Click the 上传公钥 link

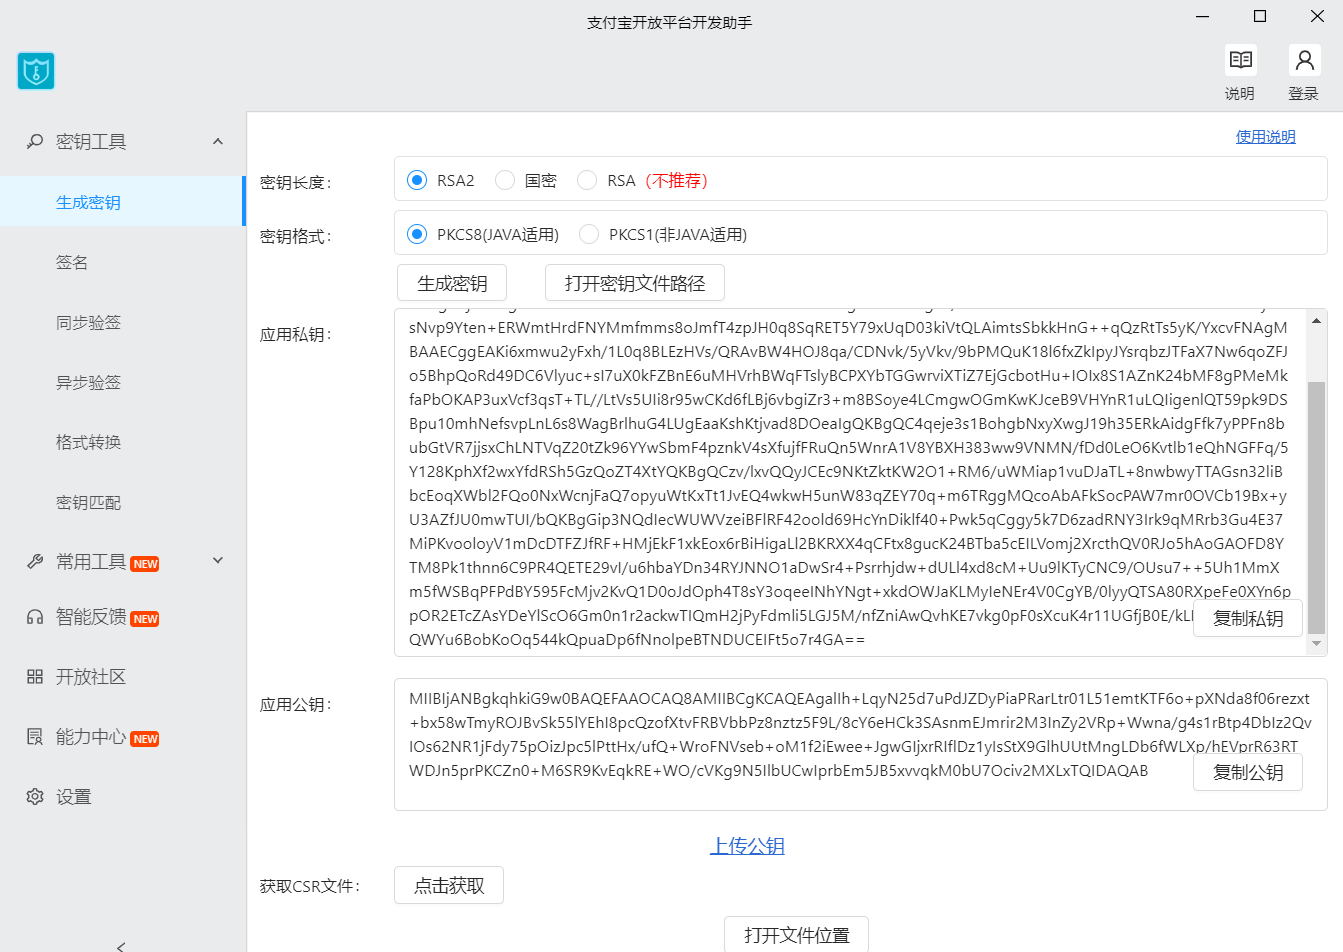[x=747, y=846]
